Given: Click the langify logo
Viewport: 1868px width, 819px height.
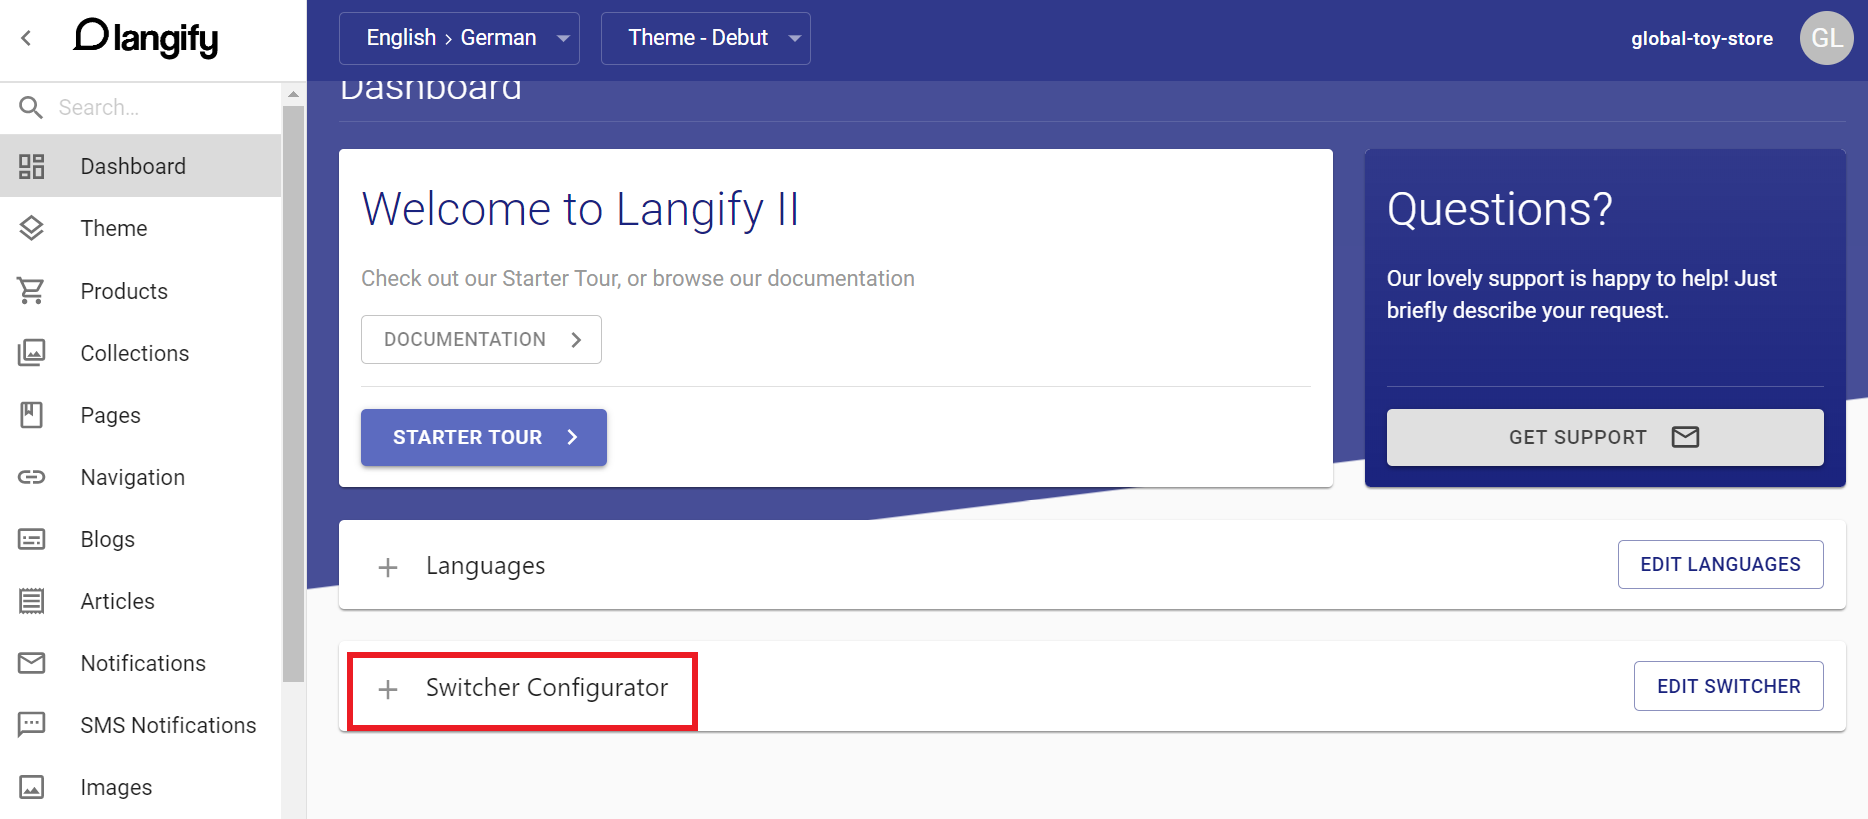Looking at the screenshot, I should [146, 38].
